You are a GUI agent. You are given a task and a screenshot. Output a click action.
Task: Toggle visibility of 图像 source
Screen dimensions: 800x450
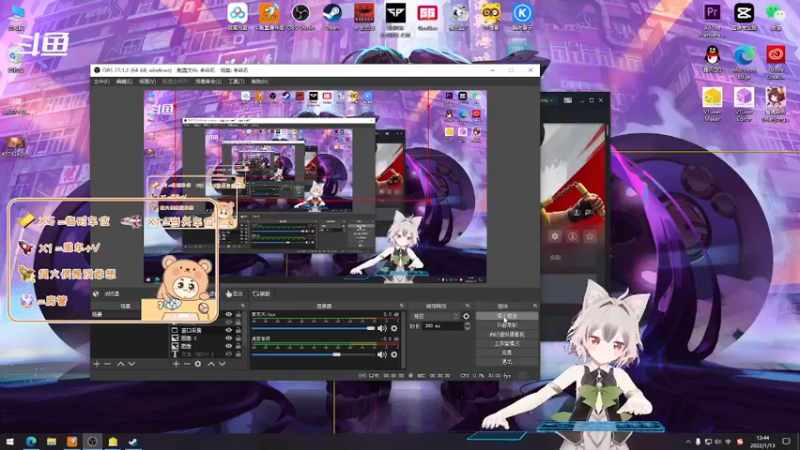(229, 346)
